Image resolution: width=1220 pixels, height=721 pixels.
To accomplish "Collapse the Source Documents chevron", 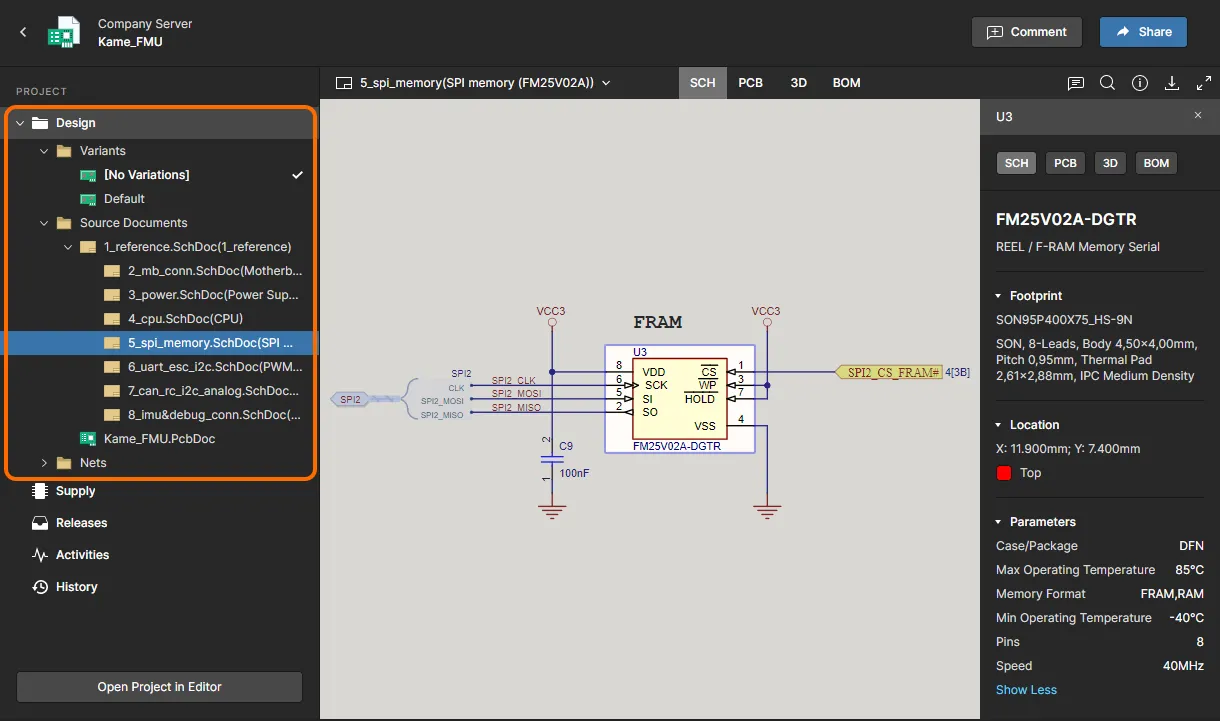I will coord(44,223).
